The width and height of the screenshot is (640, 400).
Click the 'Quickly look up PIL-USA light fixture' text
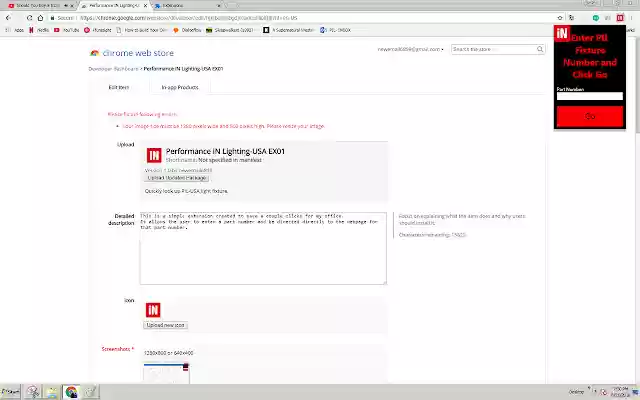click(x=187, y=191)
